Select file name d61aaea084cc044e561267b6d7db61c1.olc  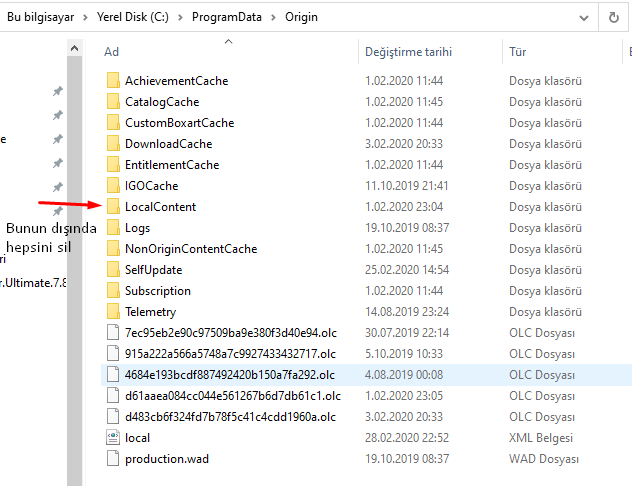233,395
